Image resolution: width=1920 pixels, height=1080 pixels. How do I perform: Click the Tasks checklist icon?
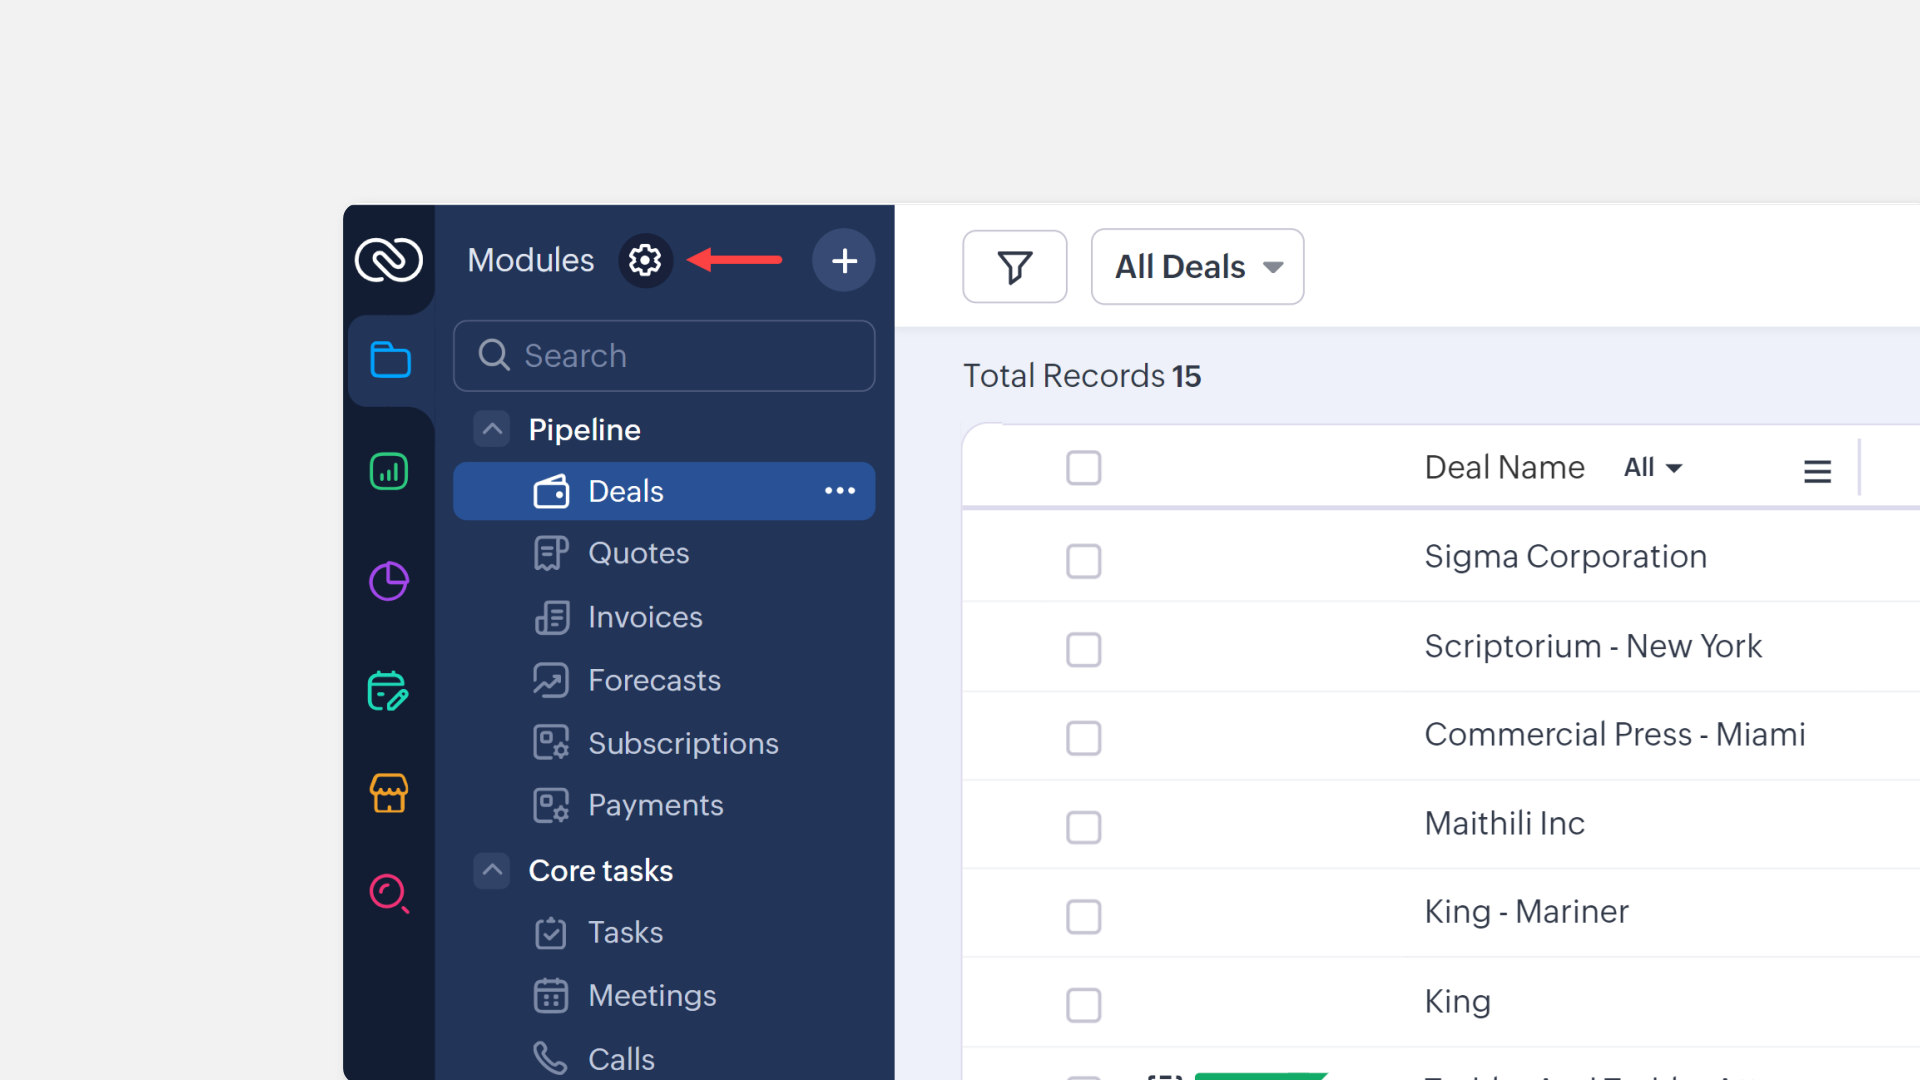(x=551, y=933)
